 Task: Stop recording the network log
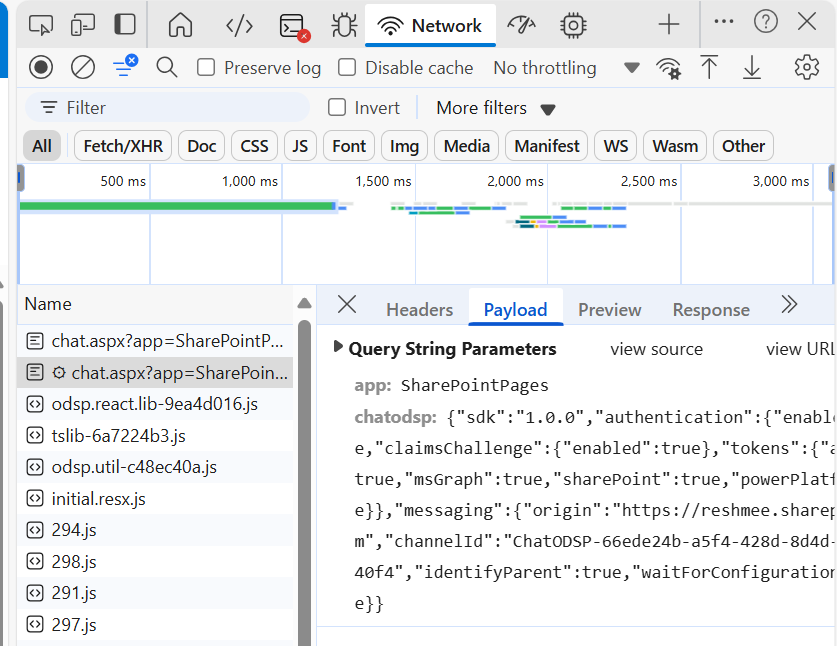(40, 67)
